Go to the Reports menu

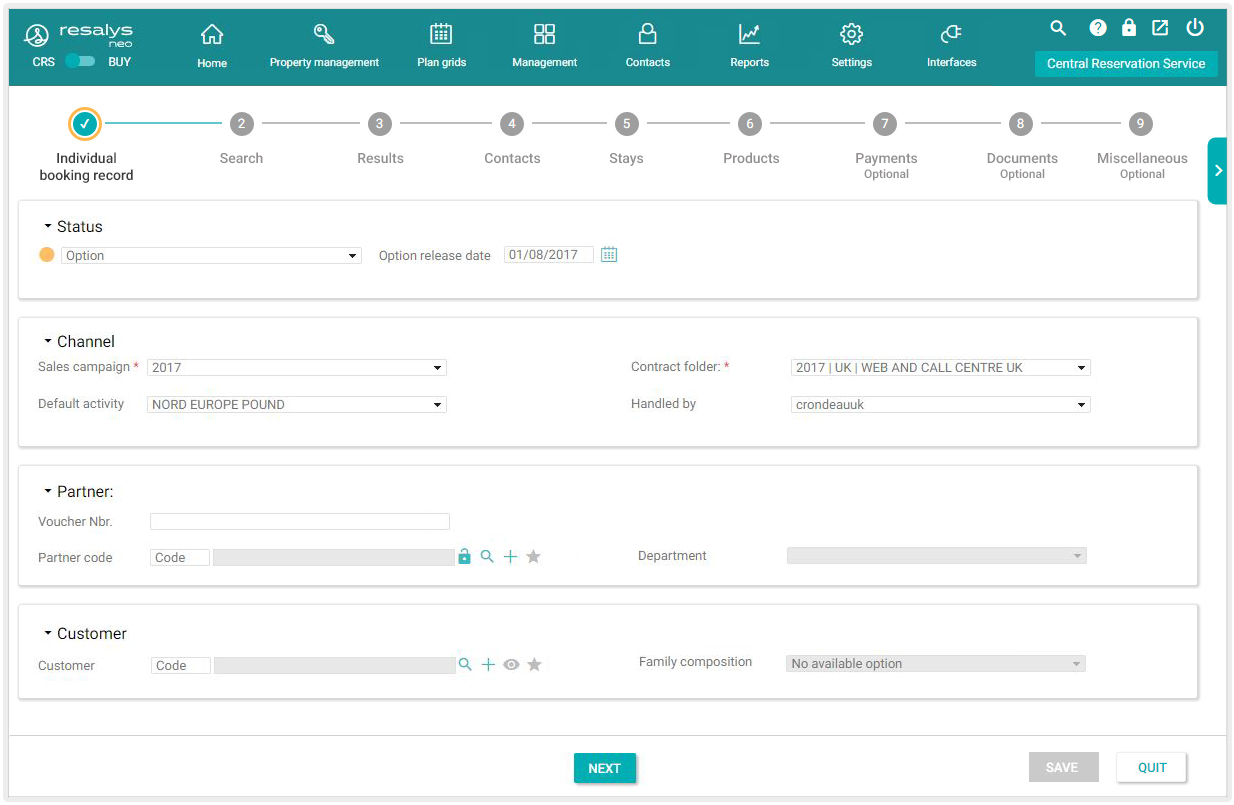pyautogui.click(x=749, y=47)
